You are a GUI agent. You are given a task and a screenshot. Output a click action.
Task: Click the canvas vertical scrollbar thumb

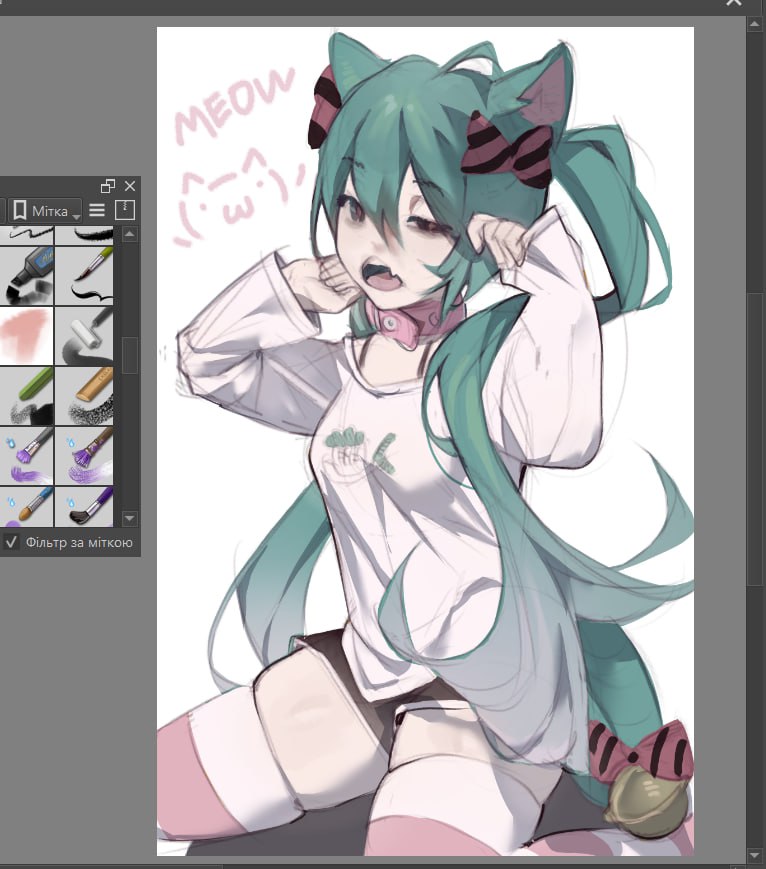click(754, 438)
